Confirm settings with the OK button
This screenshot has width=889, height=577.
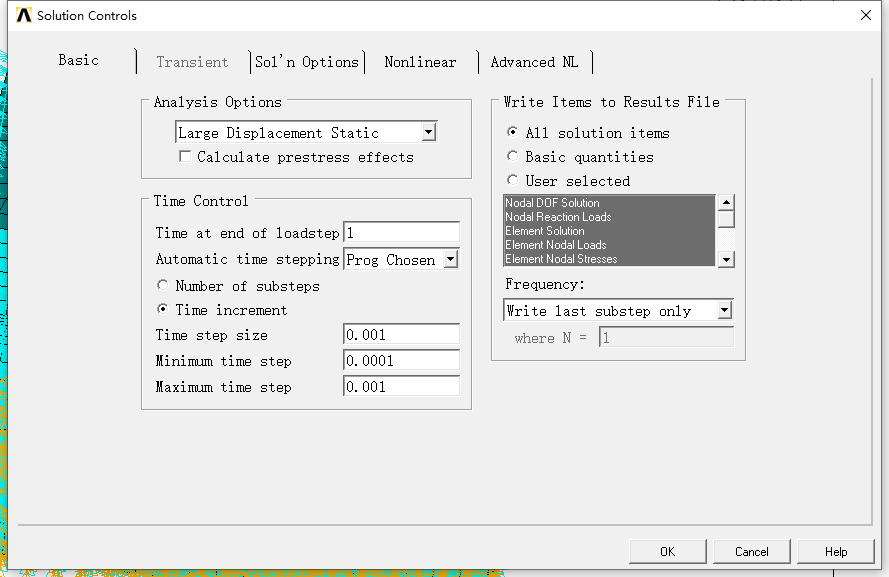click(x=667, y=551)
